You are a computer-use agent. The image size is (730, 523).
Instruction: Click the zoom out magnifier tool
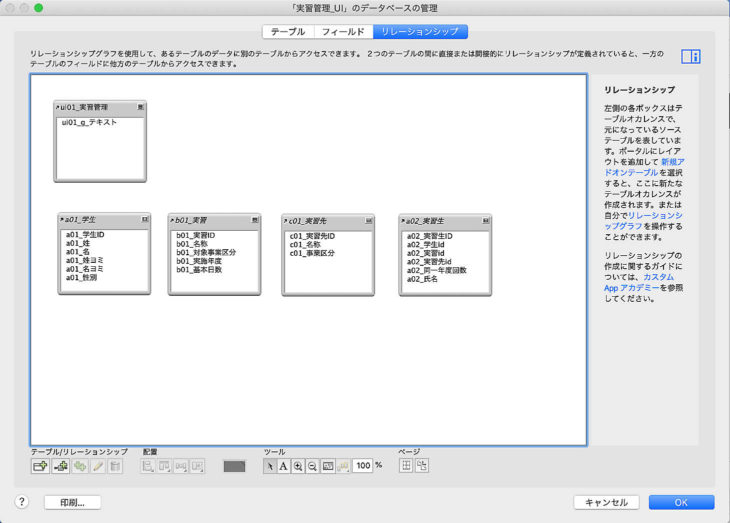pyautogui.click(x=312, y=466)
